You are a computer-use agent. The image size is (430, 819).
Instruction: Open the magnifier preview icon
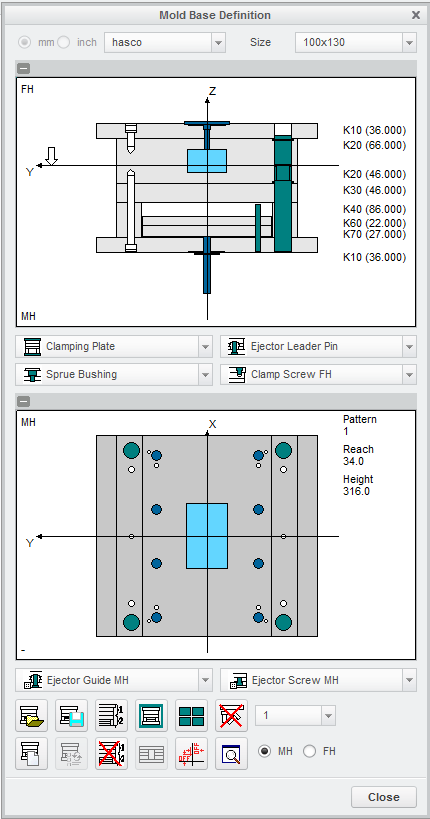pos(231,754)
